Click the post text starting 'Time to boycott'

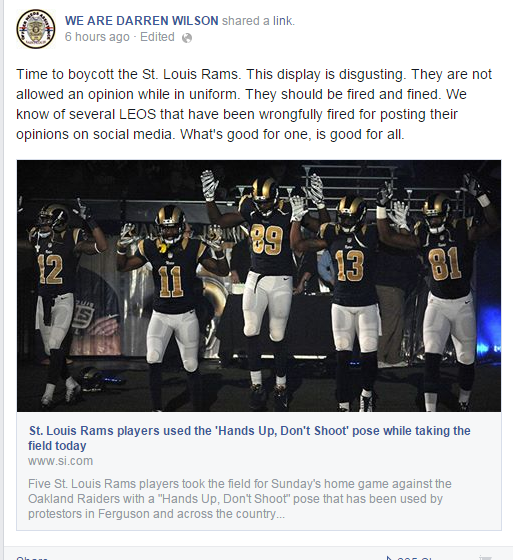click(254, 104)
